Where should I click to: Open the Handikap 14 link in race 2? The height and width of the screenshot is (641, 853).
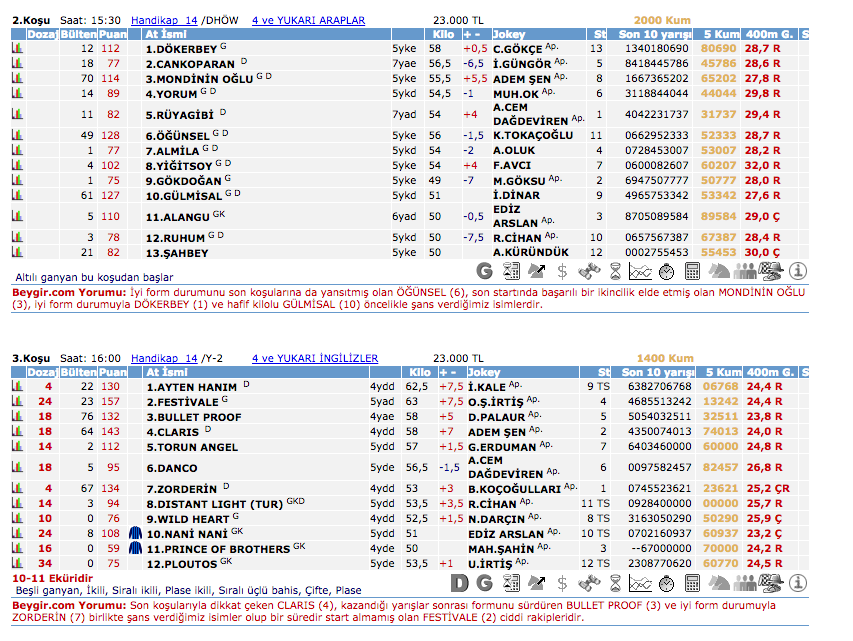(x=165, y=20)
